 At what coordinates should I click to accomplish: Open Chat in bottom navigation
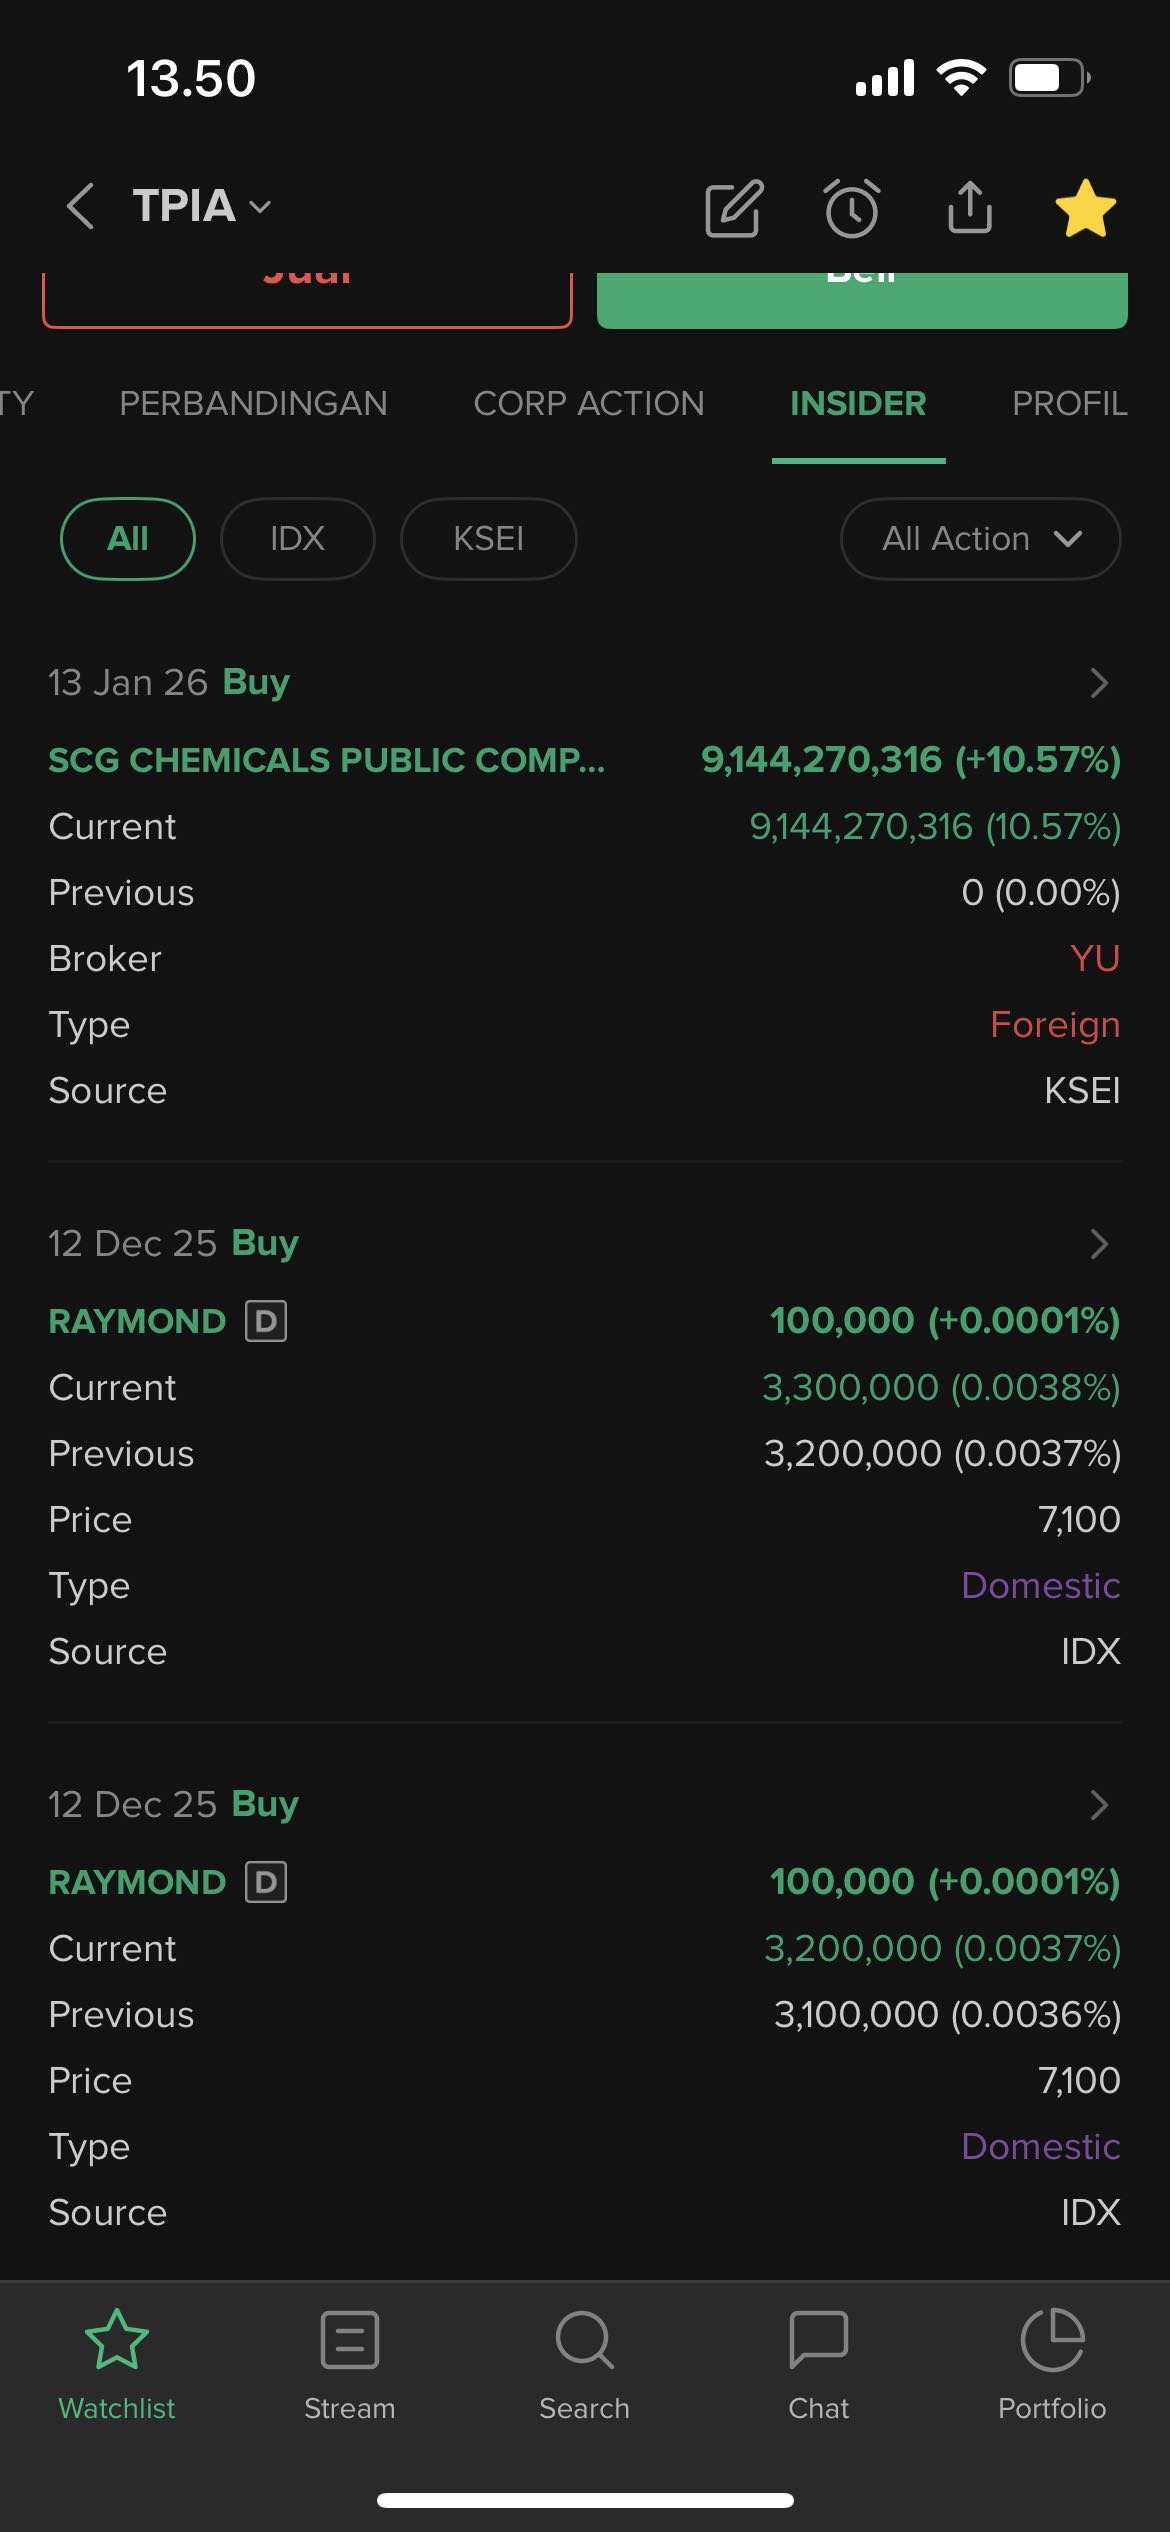click(818, 2364)
